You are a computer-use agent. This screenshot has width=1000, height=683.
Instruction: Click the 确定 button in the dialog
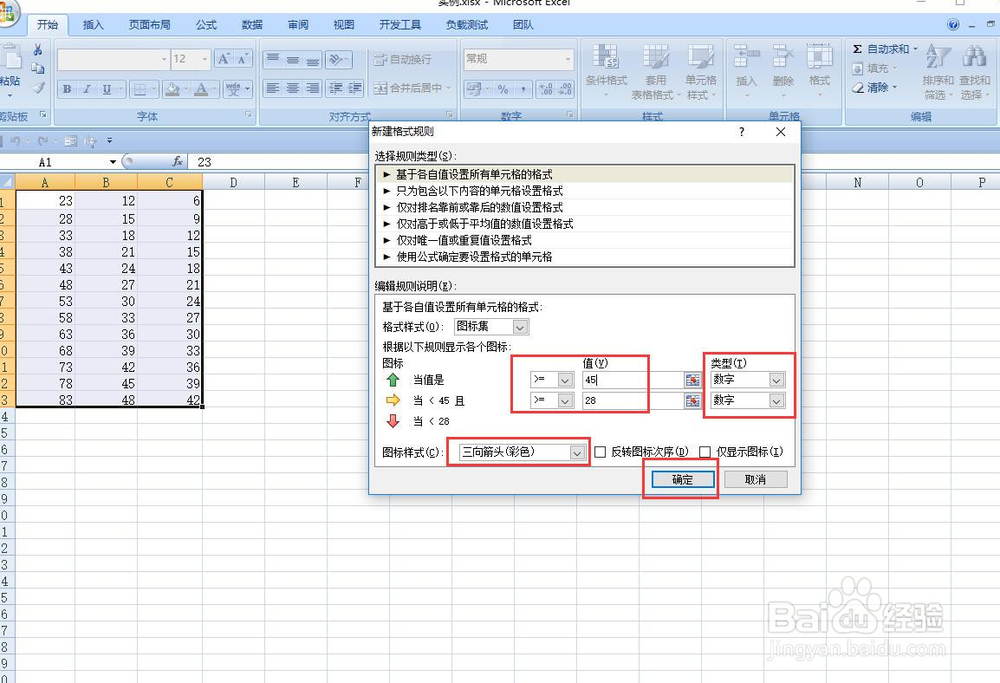click(x=682, y=480)
